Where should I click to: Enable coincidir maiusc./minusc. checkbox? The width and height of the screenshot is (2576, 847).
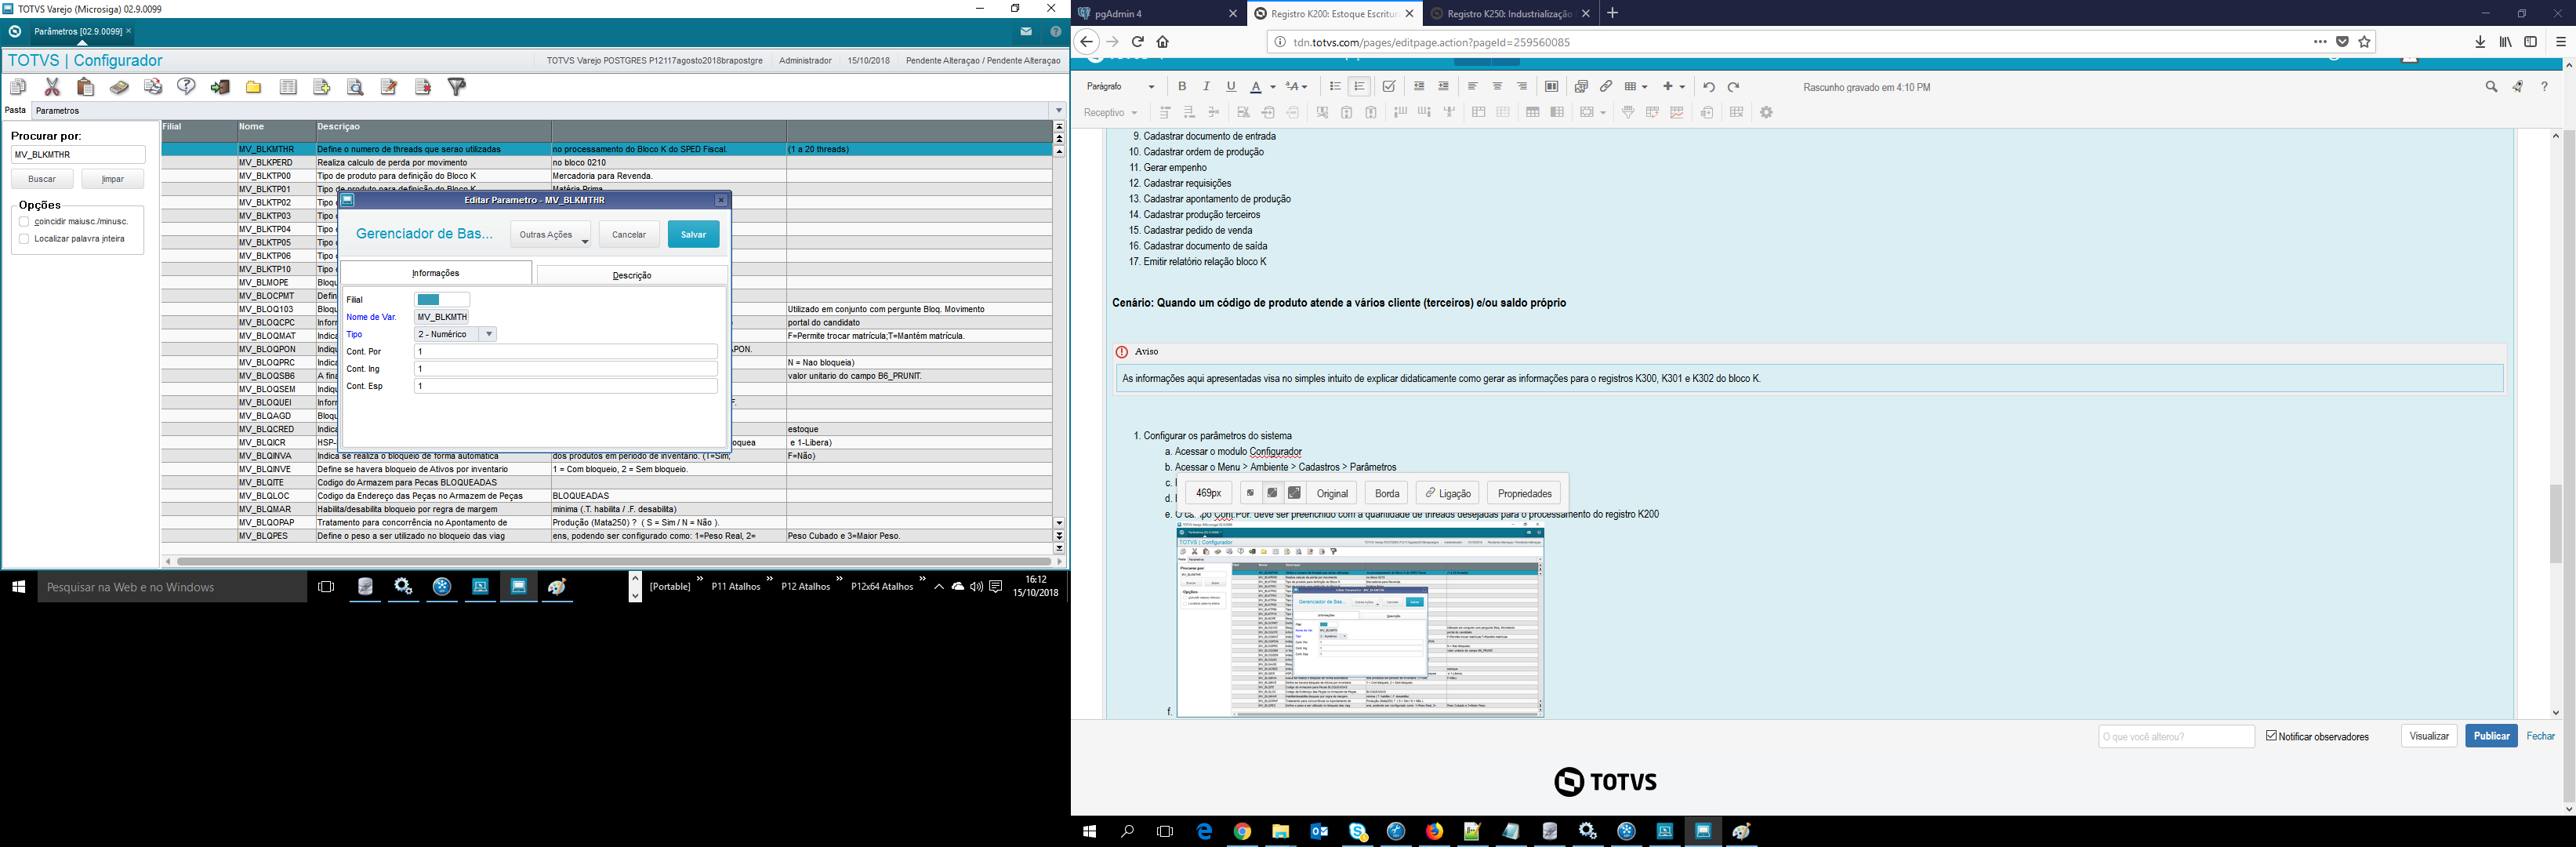point(24,222)
